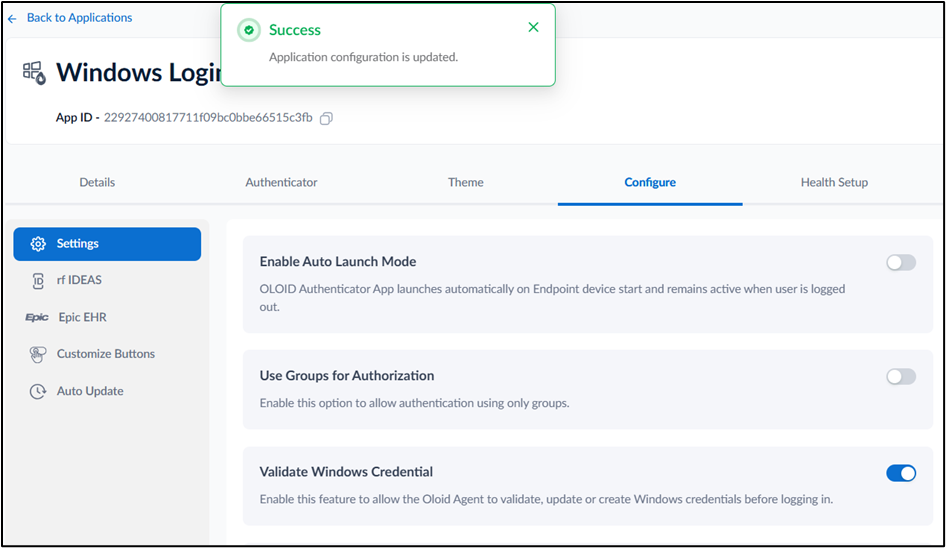946x548 pixels.
Task: Click the Enable Auto Launch Mode heading
Action: coord(338,261)
